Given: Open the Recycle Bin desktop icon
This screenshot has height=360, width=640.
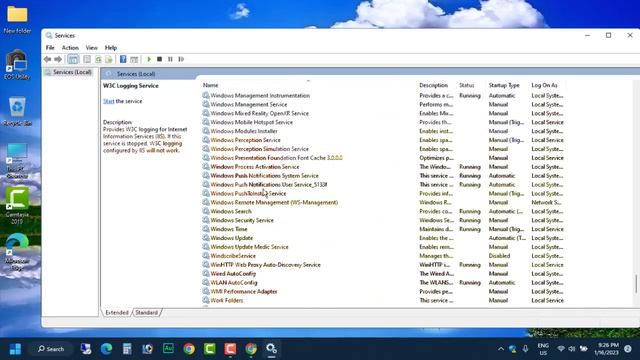Looking at the screenshot, I should coord(17,111).
